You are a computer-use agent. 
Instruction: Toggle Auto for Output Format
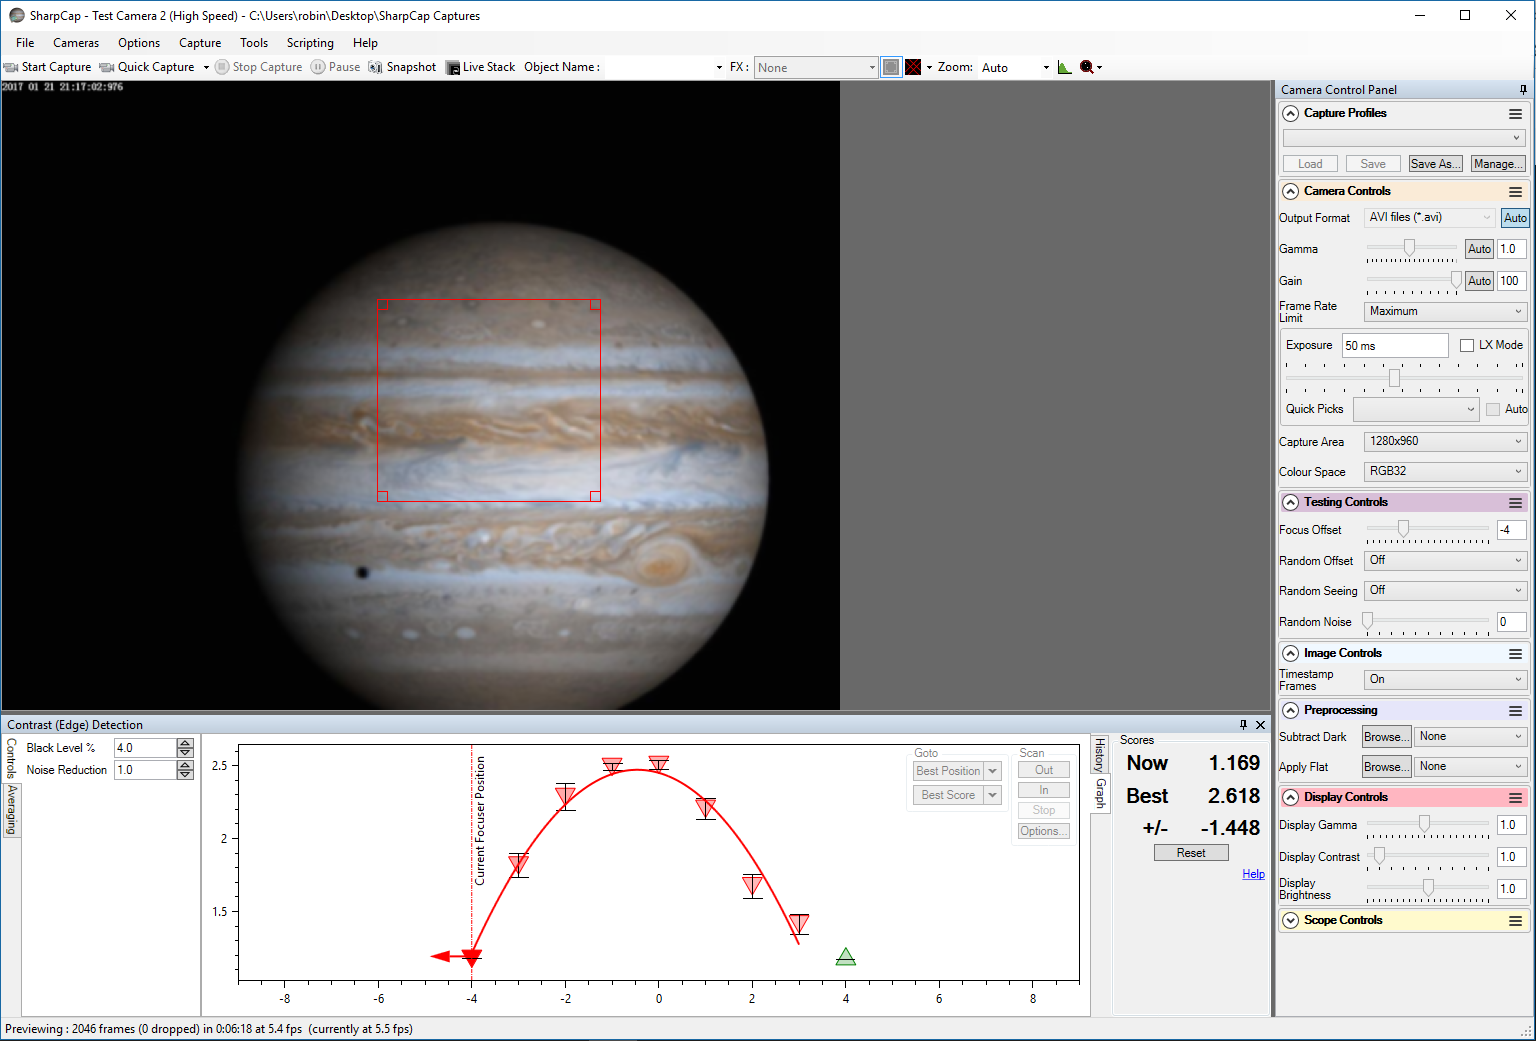click(1515, 218)
